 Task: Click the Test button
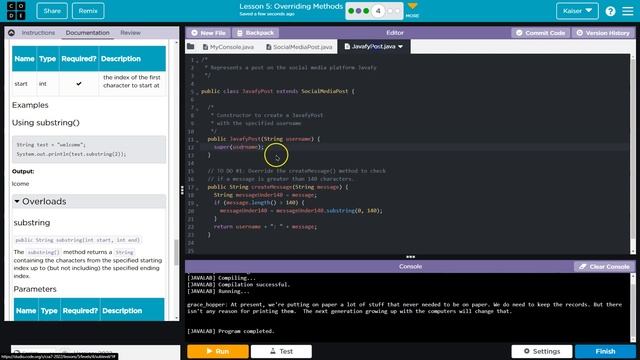coord(281,351)
